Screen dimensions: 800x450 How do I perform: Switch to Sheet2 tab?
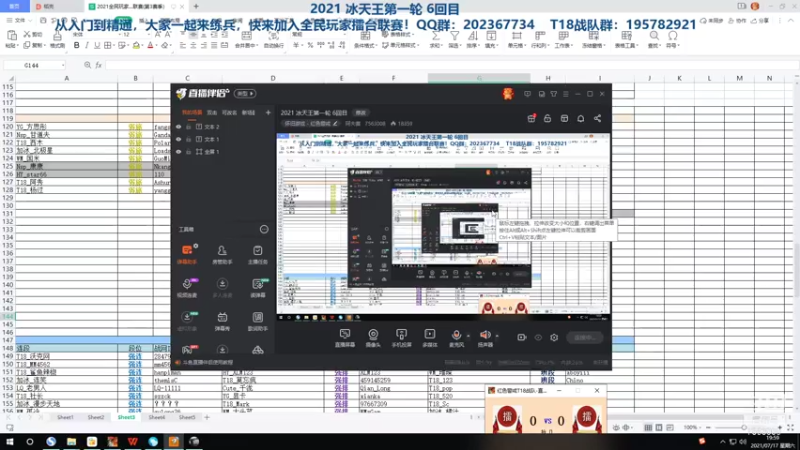95,417
